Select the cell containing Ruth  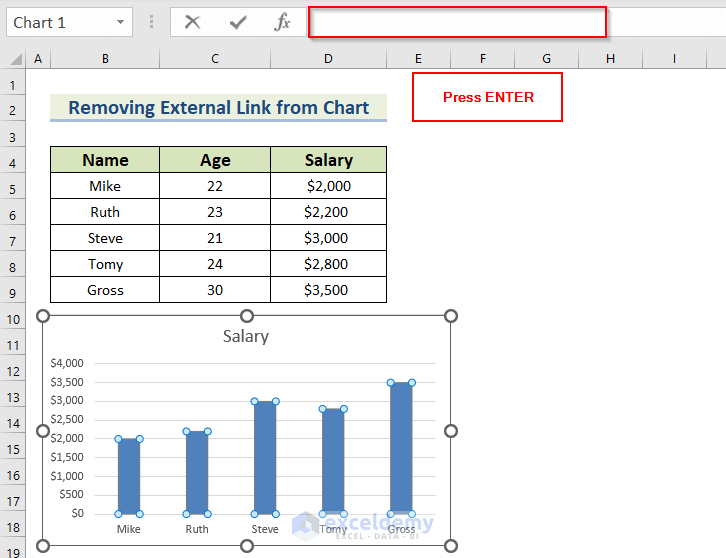(x=105, y=212)
